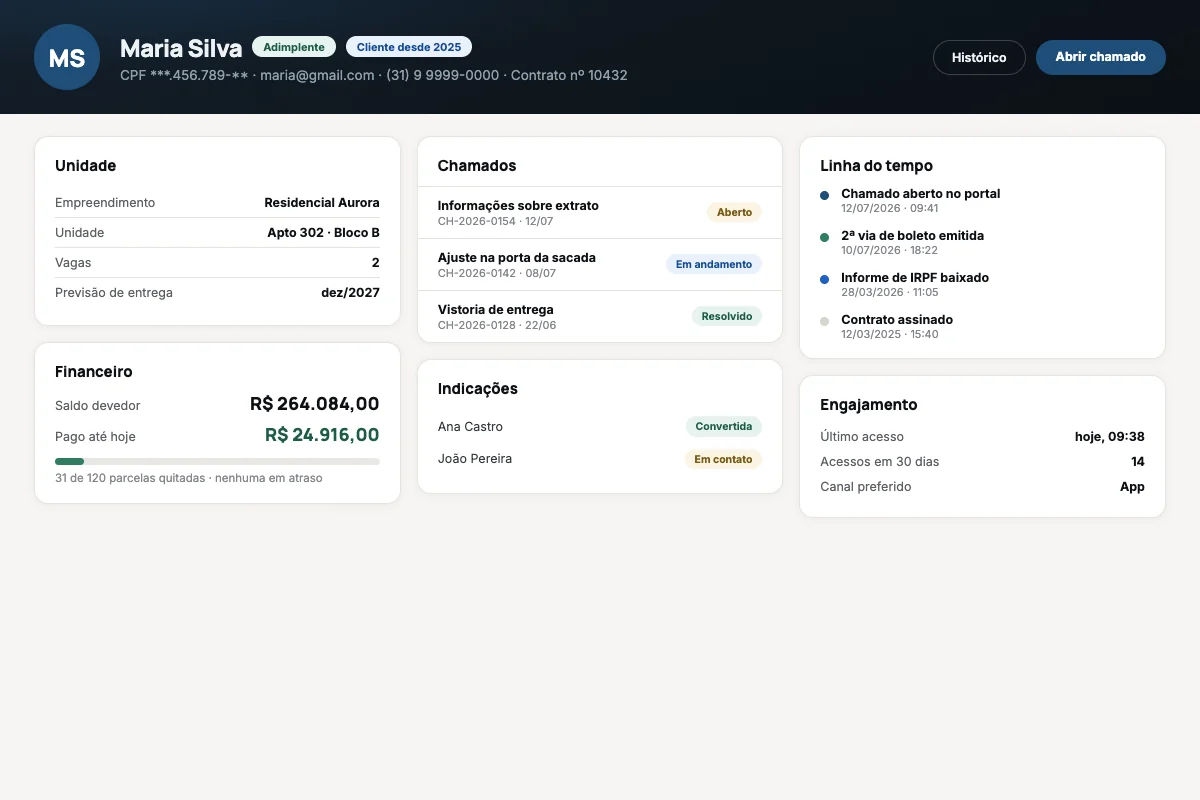This screenshot has width=1200, height=800.
Task: Click the Último acesso value hoje, 09:38
Action: tap(1110, 436)
